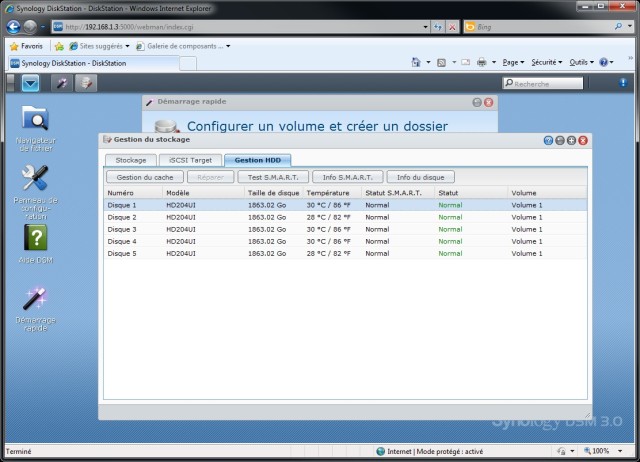Sort by the Numéro column header
Image resolution: width=640 pixels, height=462 pixels.
coord(133,193)
